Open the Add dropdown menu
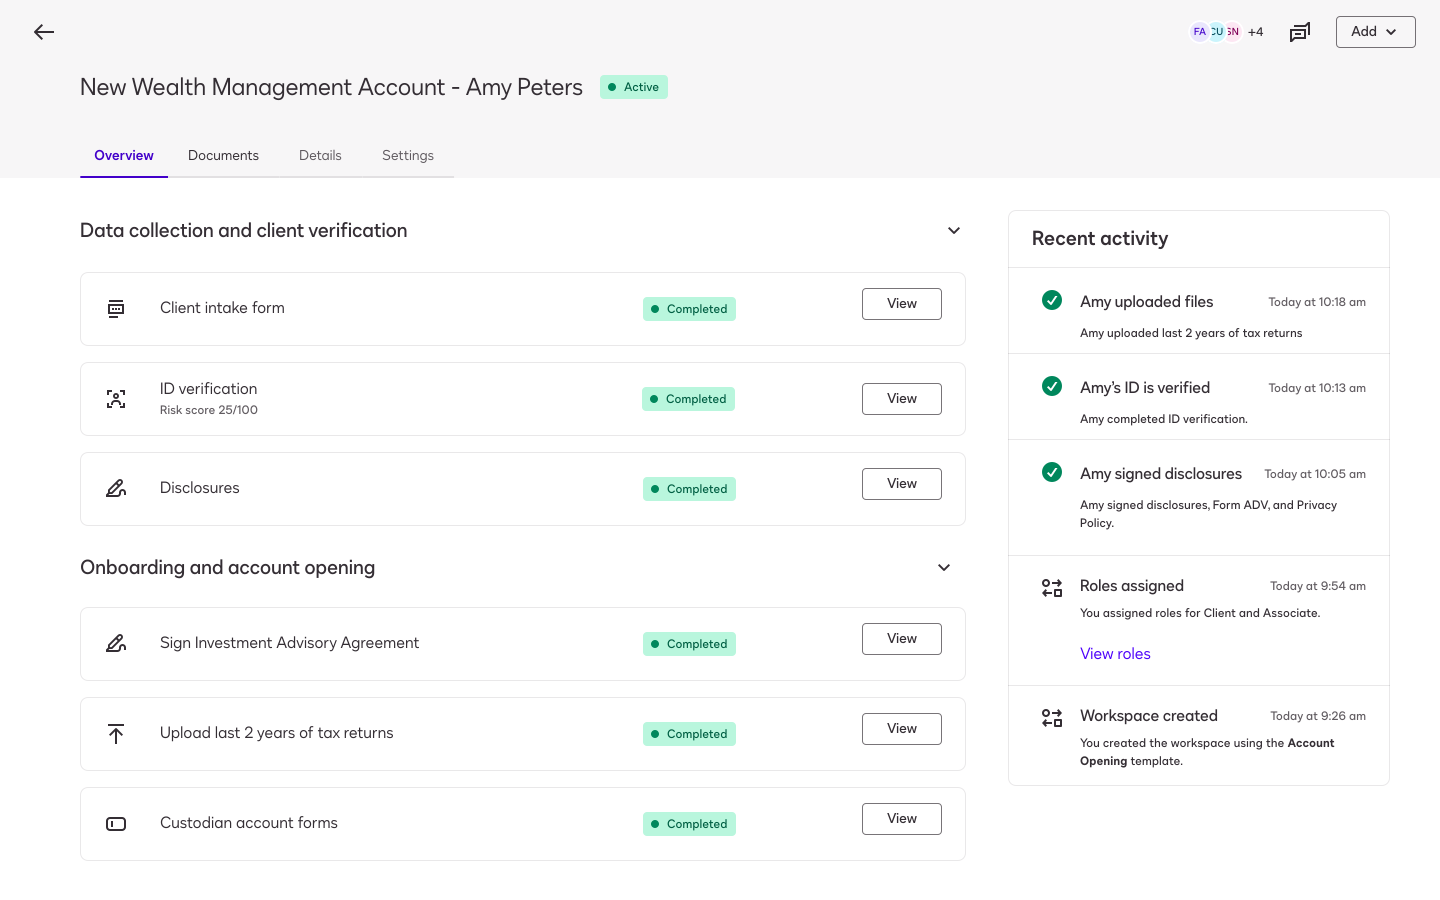This screenshot has width=1440, height=900. 1375,31
